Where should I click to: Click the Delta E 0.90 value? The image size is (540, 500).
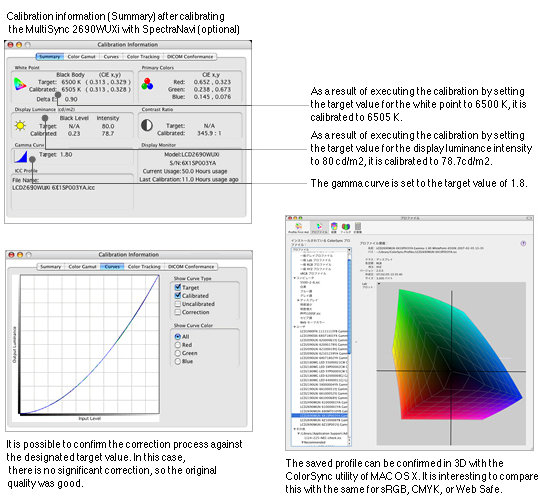click(x=71, y=99)
